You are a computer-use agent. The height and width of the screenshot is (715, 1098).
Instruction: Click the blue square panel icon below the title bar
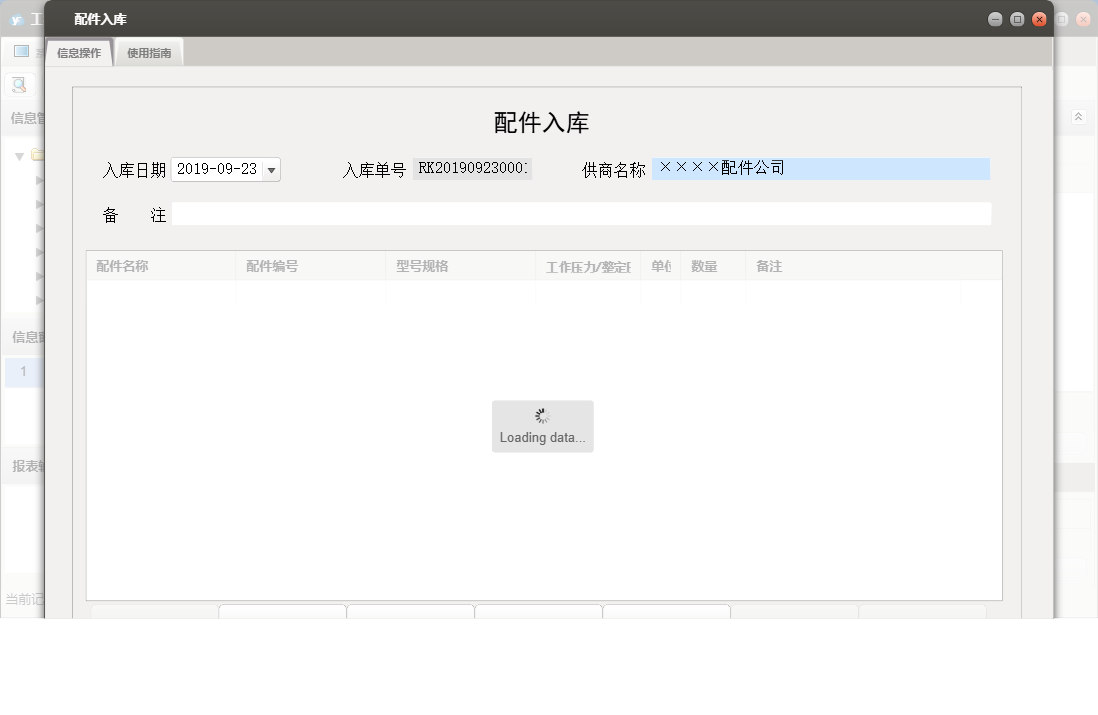tap(20, 50)
